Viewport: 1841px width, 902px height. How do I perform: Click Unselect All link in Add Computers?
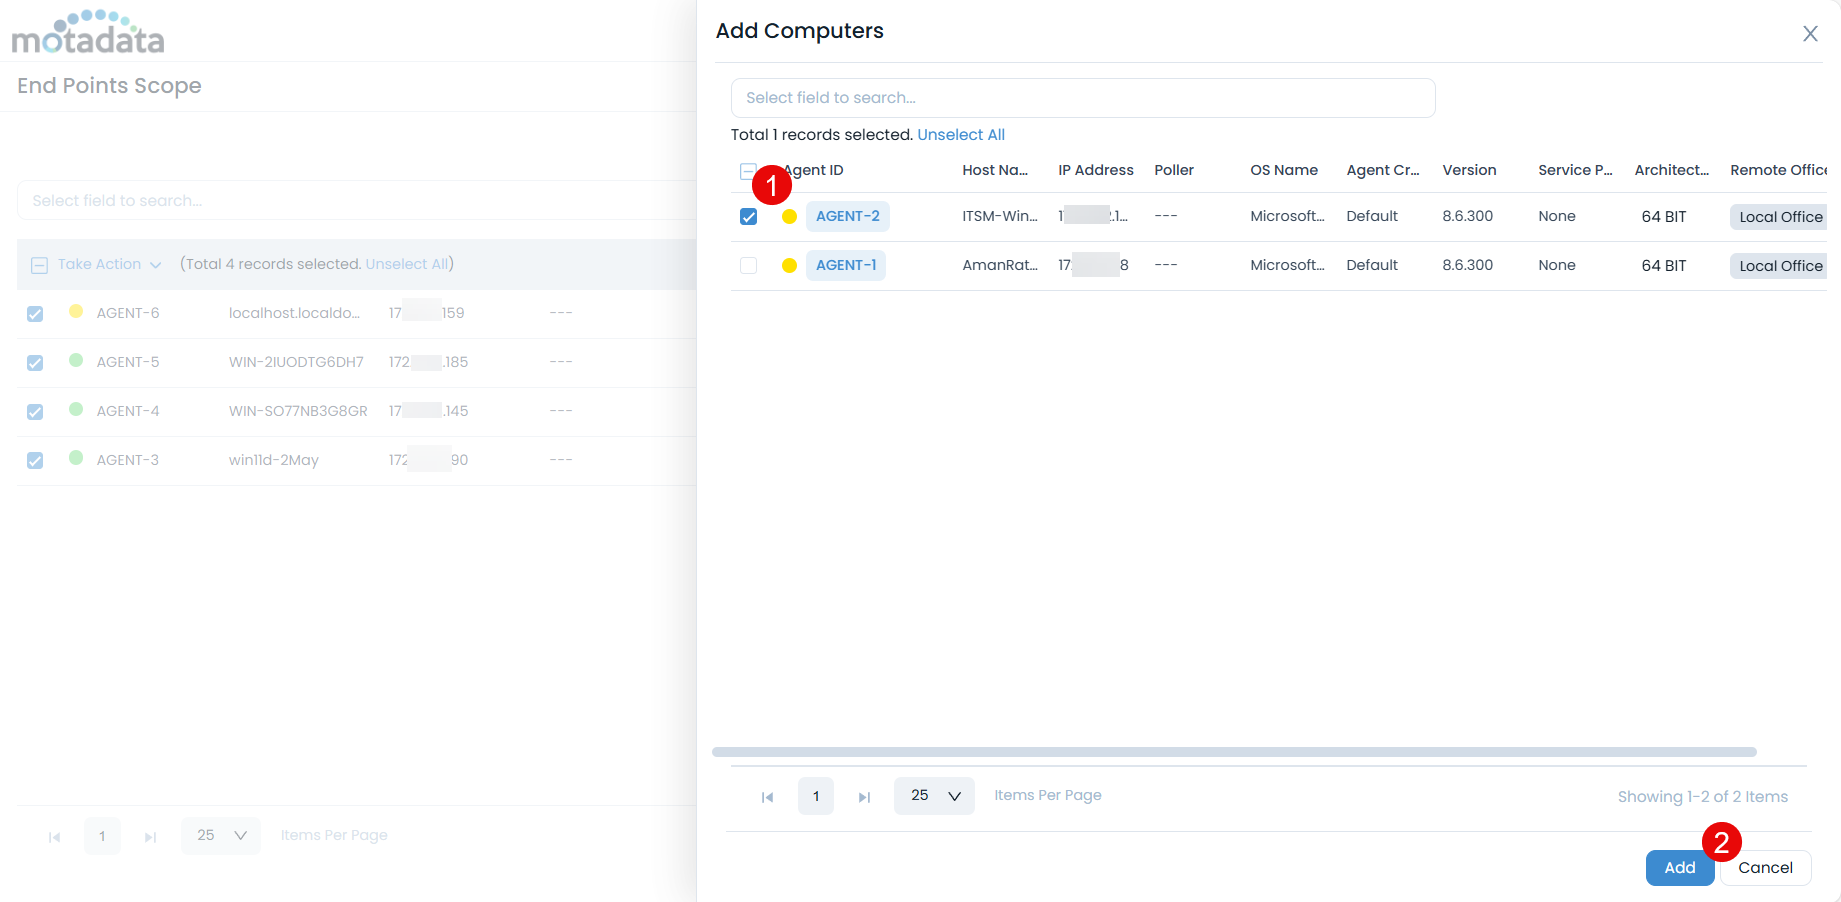(960, 135)
